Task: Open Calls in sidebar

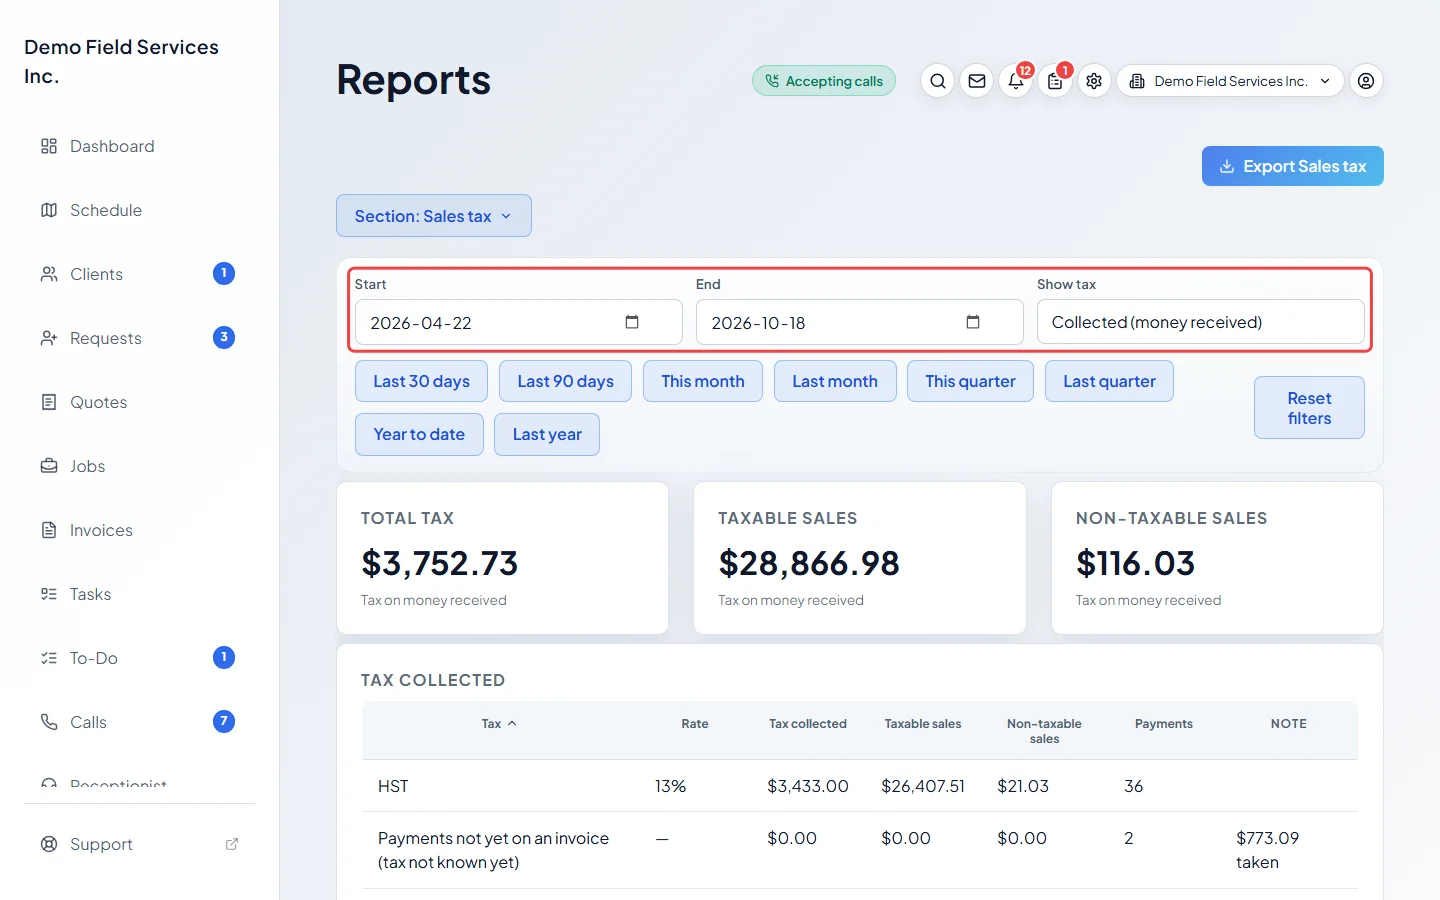Action: pyautogui.click(x=139, y=722)
